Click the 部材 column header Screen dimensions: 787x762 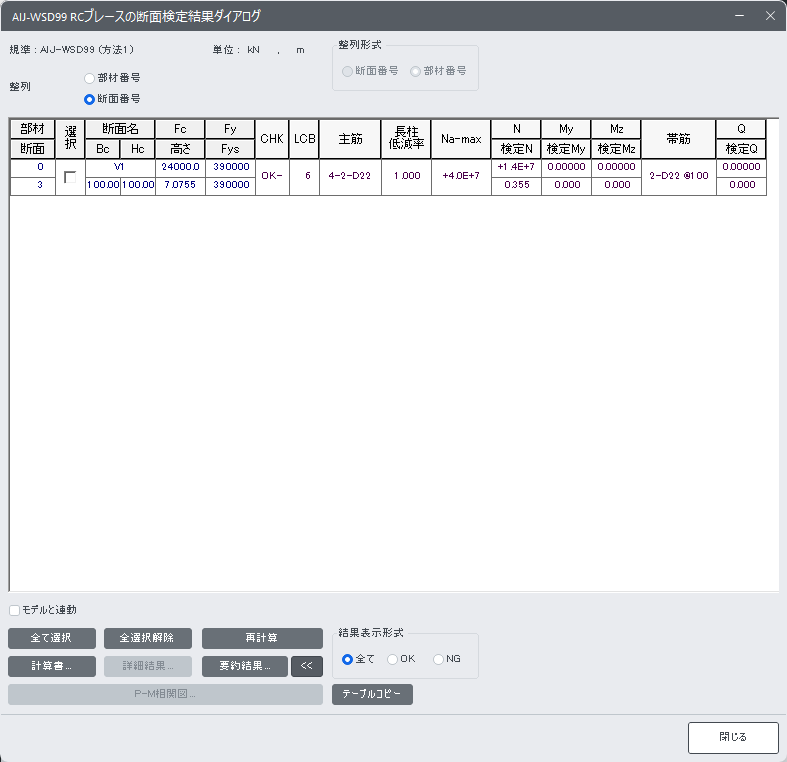tap(33, 129)
